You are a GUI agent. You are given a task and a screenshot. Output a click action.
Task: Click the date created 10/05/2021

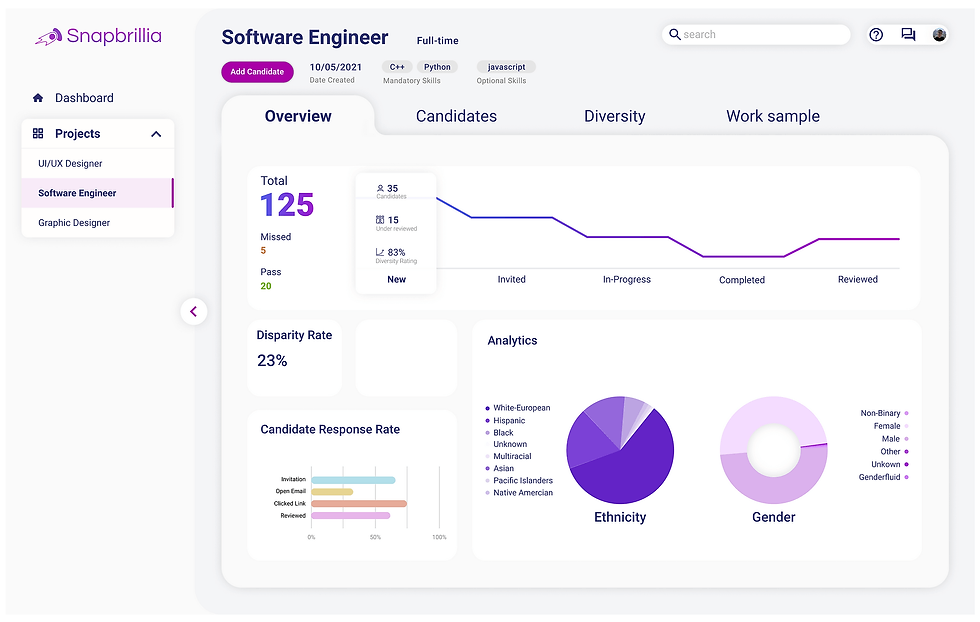[x=336, y=67]
